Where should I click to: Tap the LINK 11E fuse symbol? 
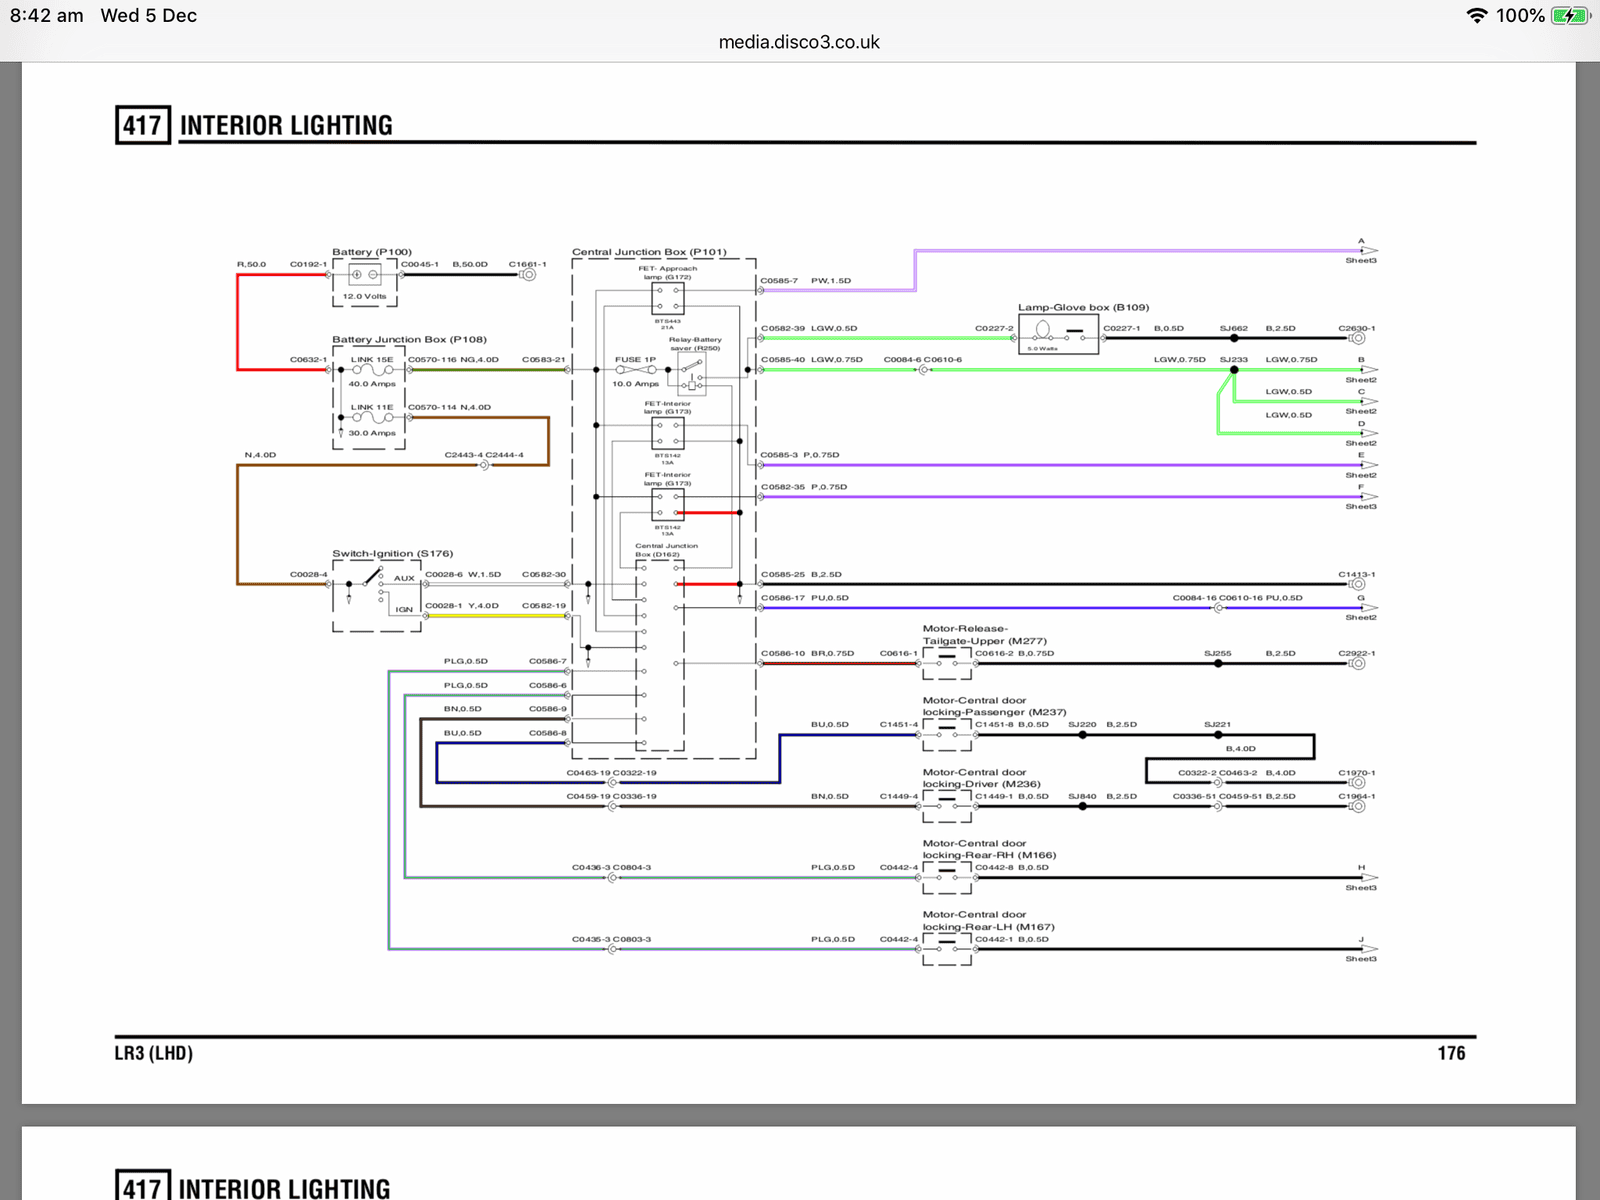tap(372, 418)
